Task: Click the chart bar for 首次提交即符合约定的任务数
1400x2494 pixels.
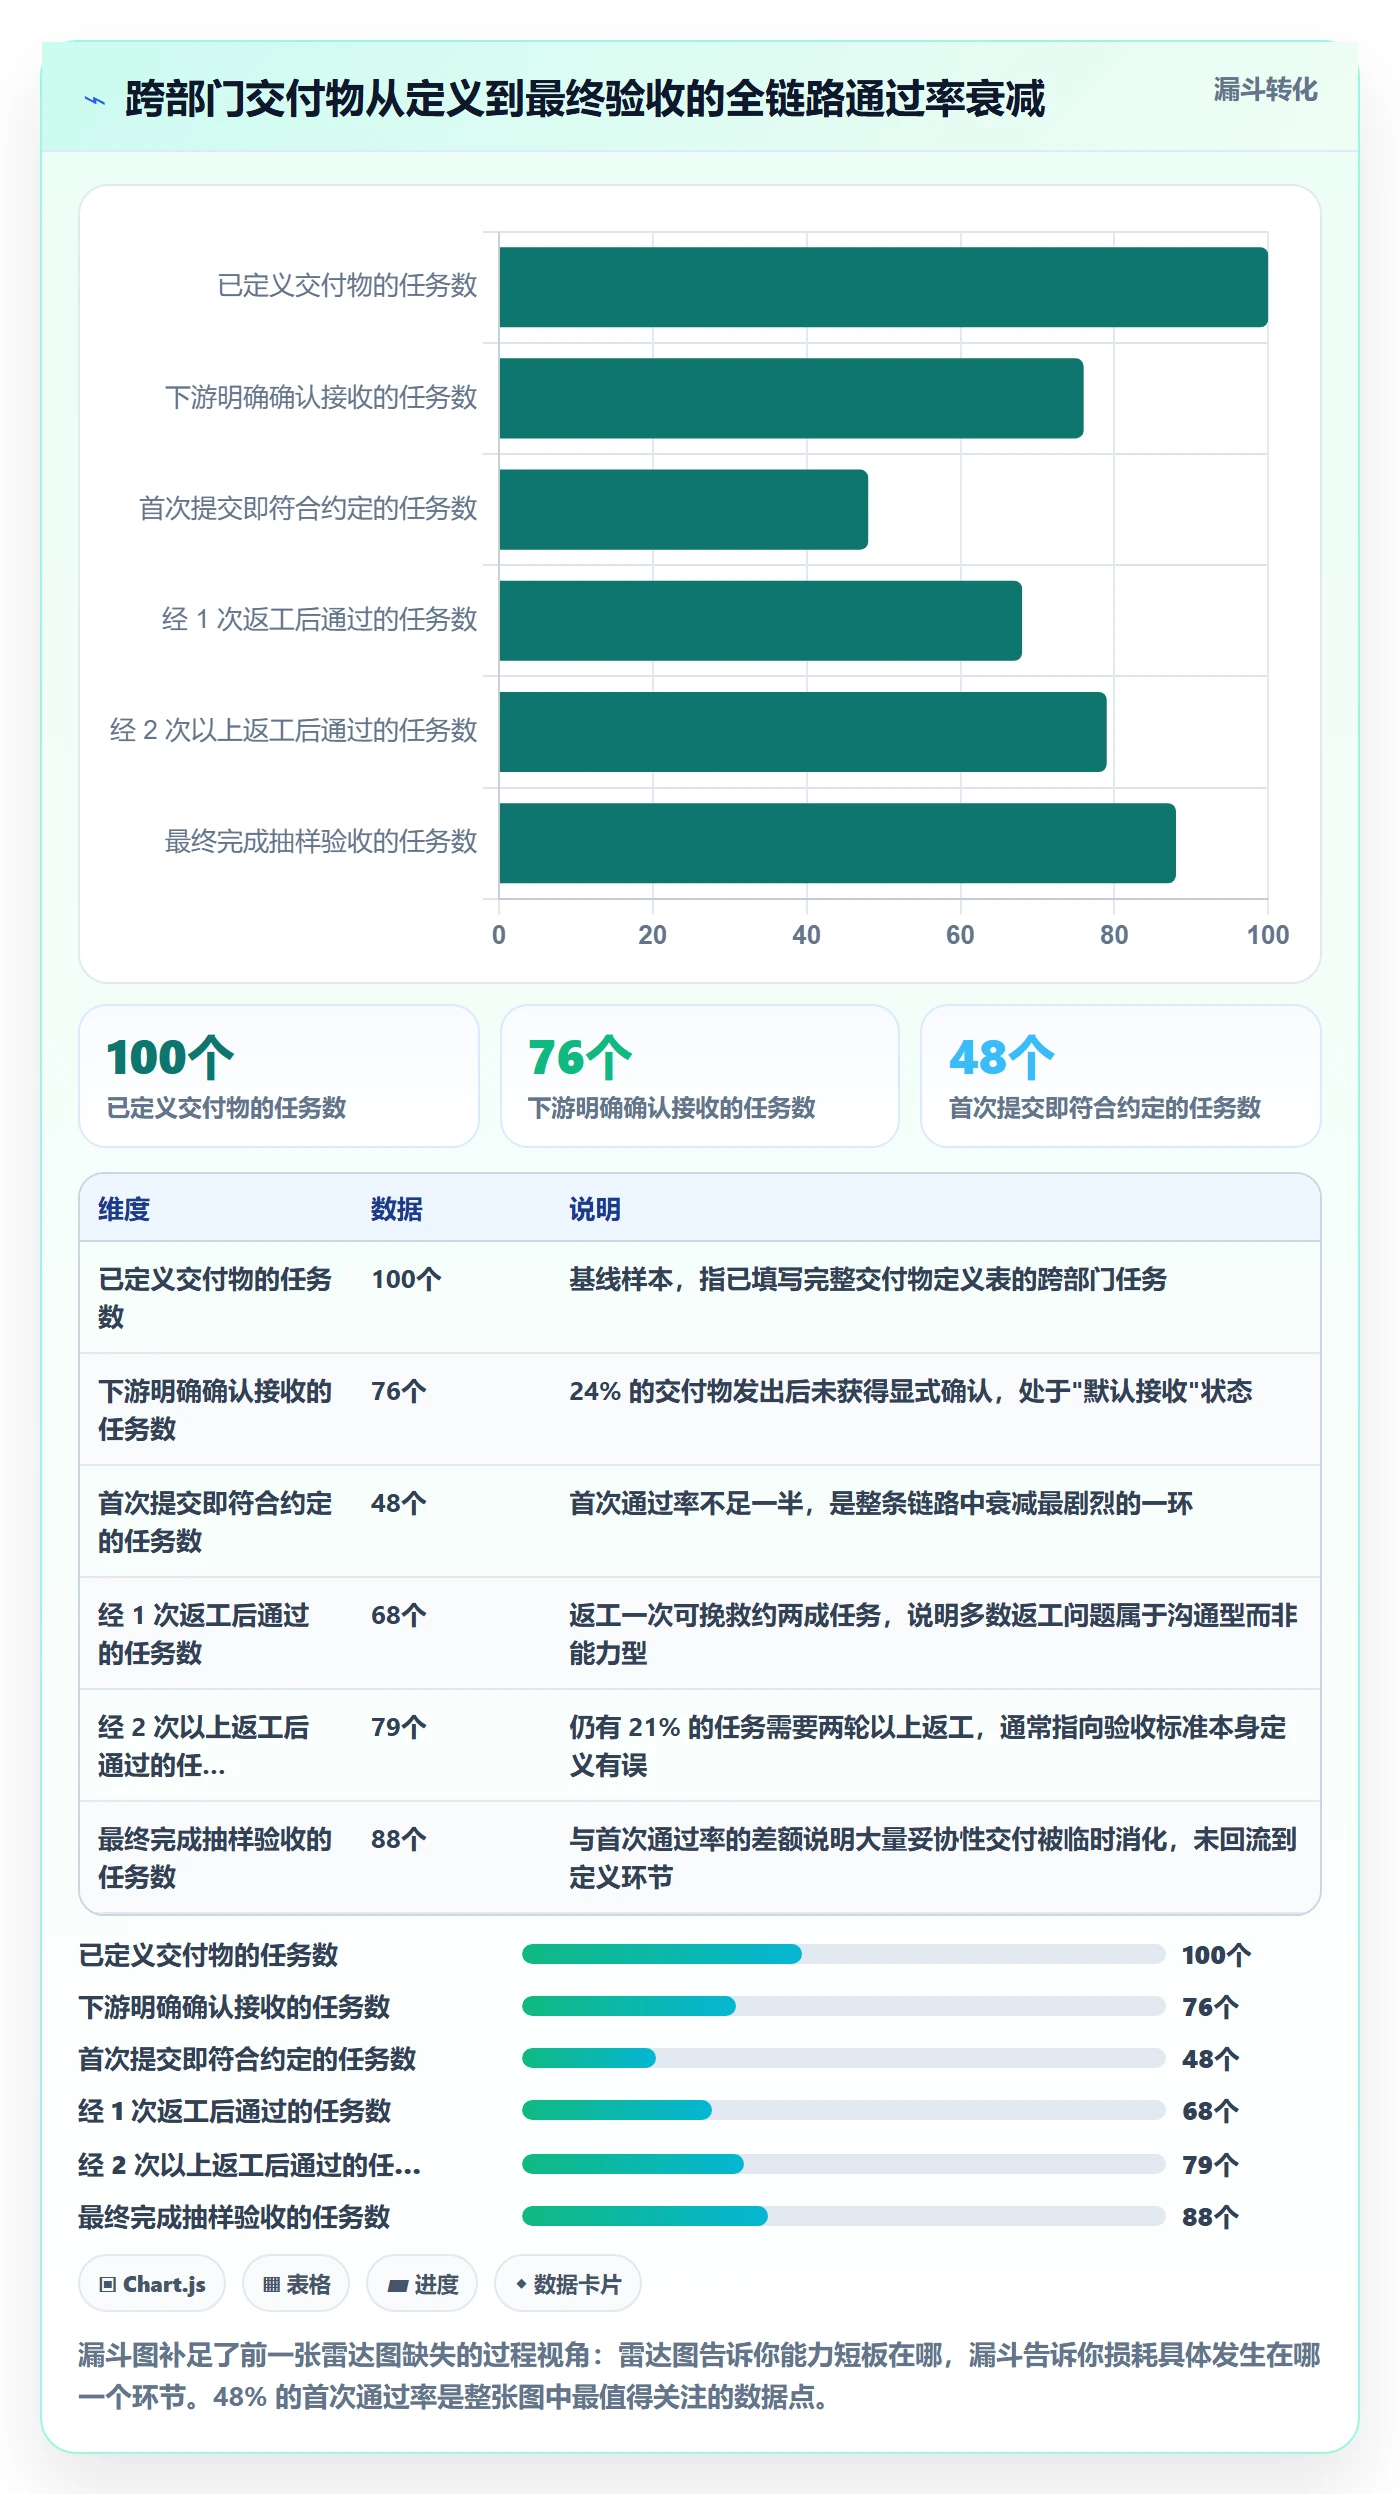Action: tap(683, 509)
